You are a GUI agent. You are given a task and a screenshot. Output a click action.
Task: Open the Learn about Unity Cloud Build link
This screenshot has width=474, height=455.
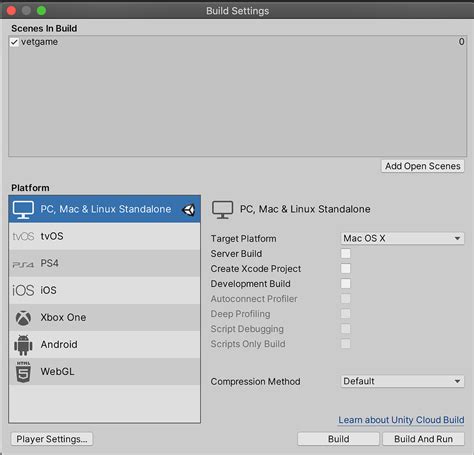(401, 420)
